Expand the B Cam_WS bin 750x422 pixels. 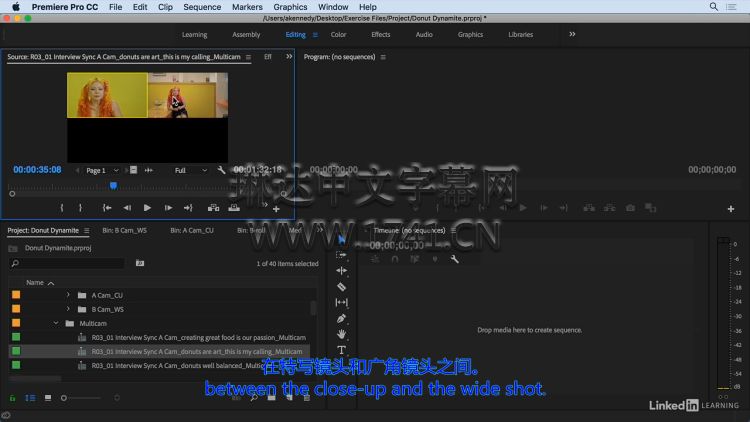click(68, 309)
